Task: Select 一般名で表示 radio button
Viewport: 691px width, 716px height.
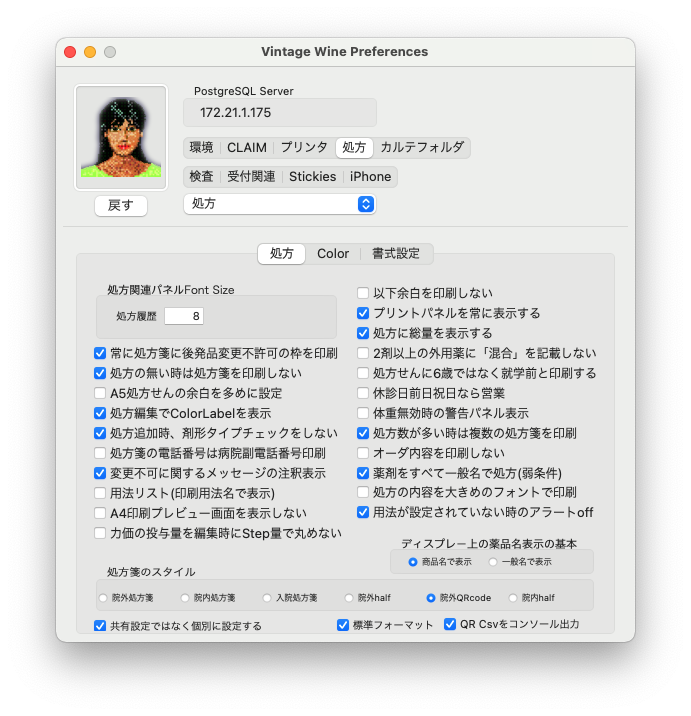Action: [493, 562]
